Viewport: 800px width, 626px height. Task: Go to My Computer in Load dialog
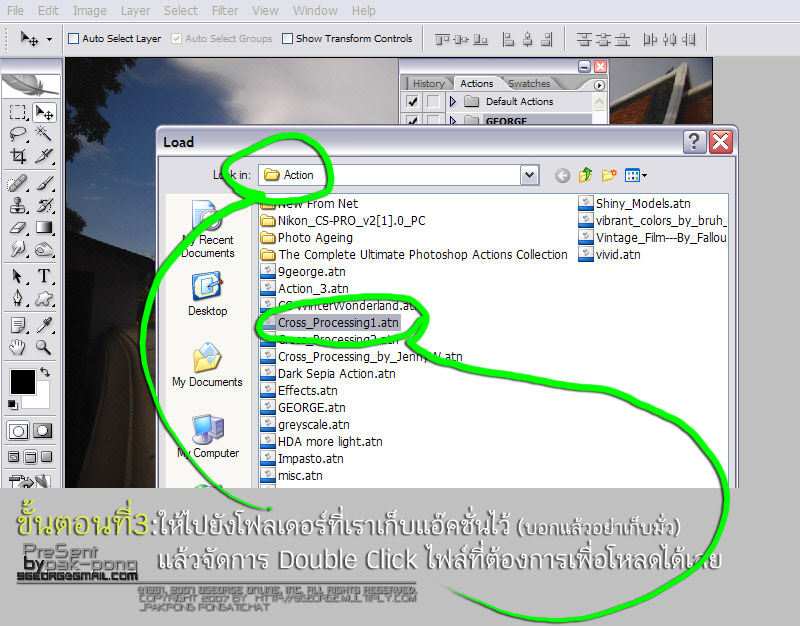click(208, 437)
